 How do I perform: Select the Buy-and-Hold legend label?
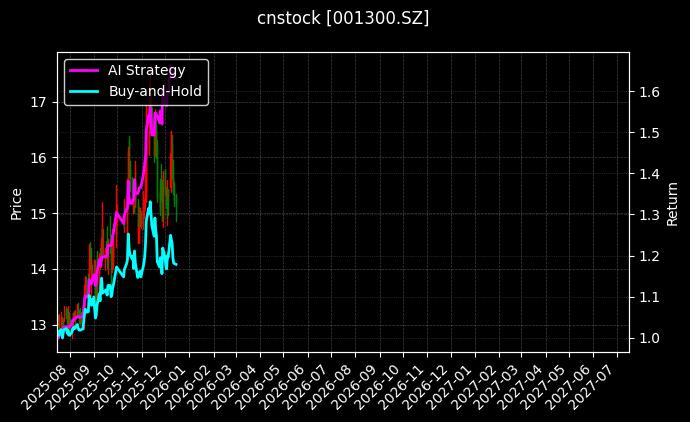pos(155,91)
